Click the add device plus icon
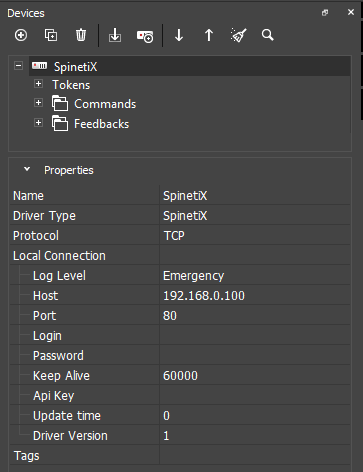The image size is (363, 472). (x=21, y=35)
